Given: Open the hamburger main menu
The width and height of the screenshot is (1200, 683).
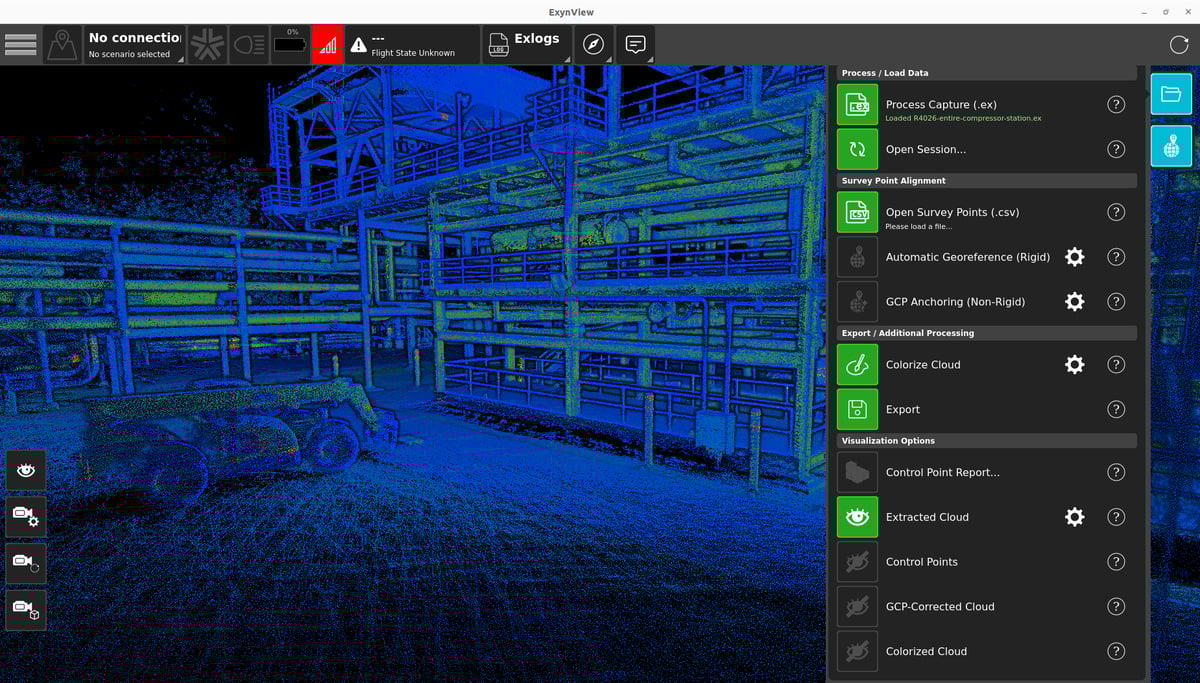Looking at the screenshot, I should [x=21, y=45].
